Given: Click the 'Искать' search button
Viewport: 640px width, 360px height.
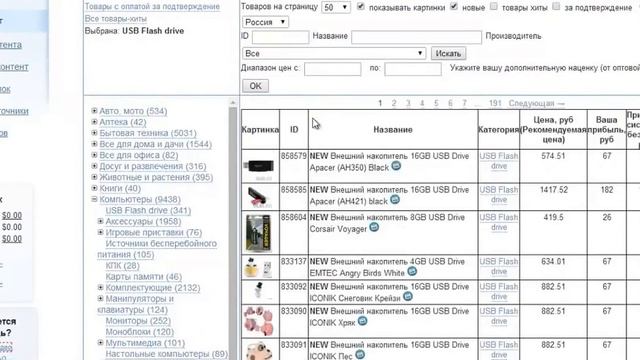Looking at the screenshot, I should click(448, 53).
